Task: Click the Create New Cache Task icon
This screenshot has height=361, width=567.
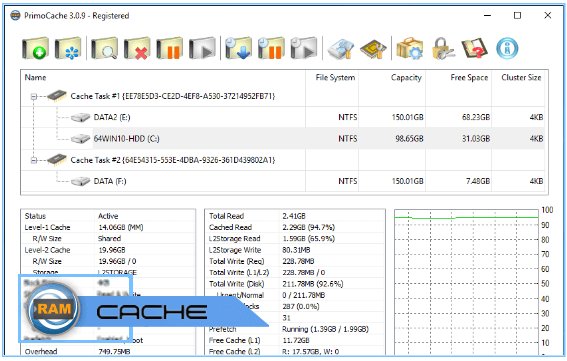Action: pos(35,48)
